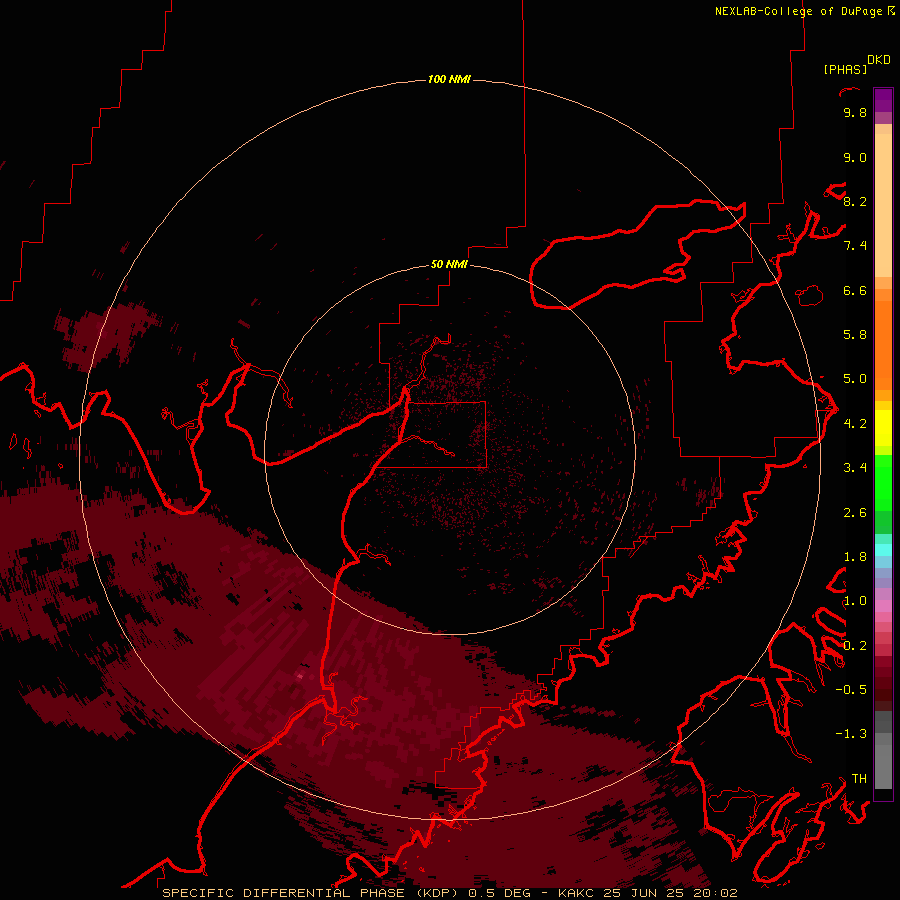Click the 7.4 value on the color scale
This screenshot has height=900, width=900.
(x=855, y=246)
